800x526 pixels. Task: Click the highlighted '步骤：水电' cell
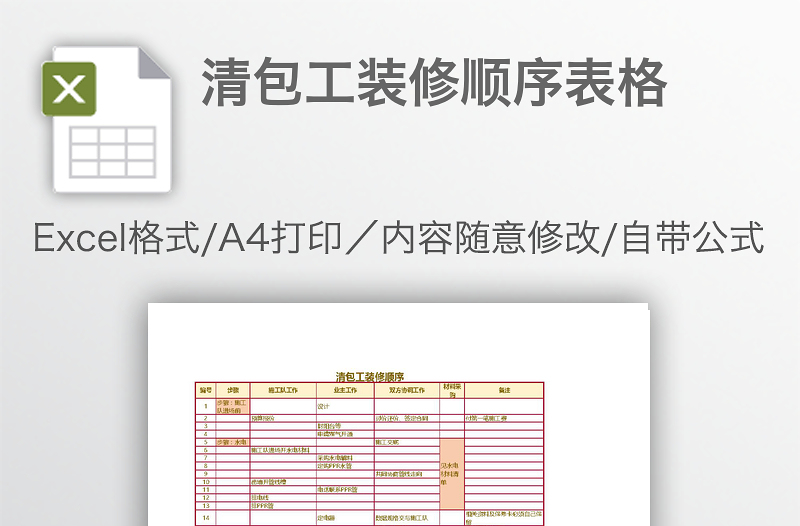(233, 442)
